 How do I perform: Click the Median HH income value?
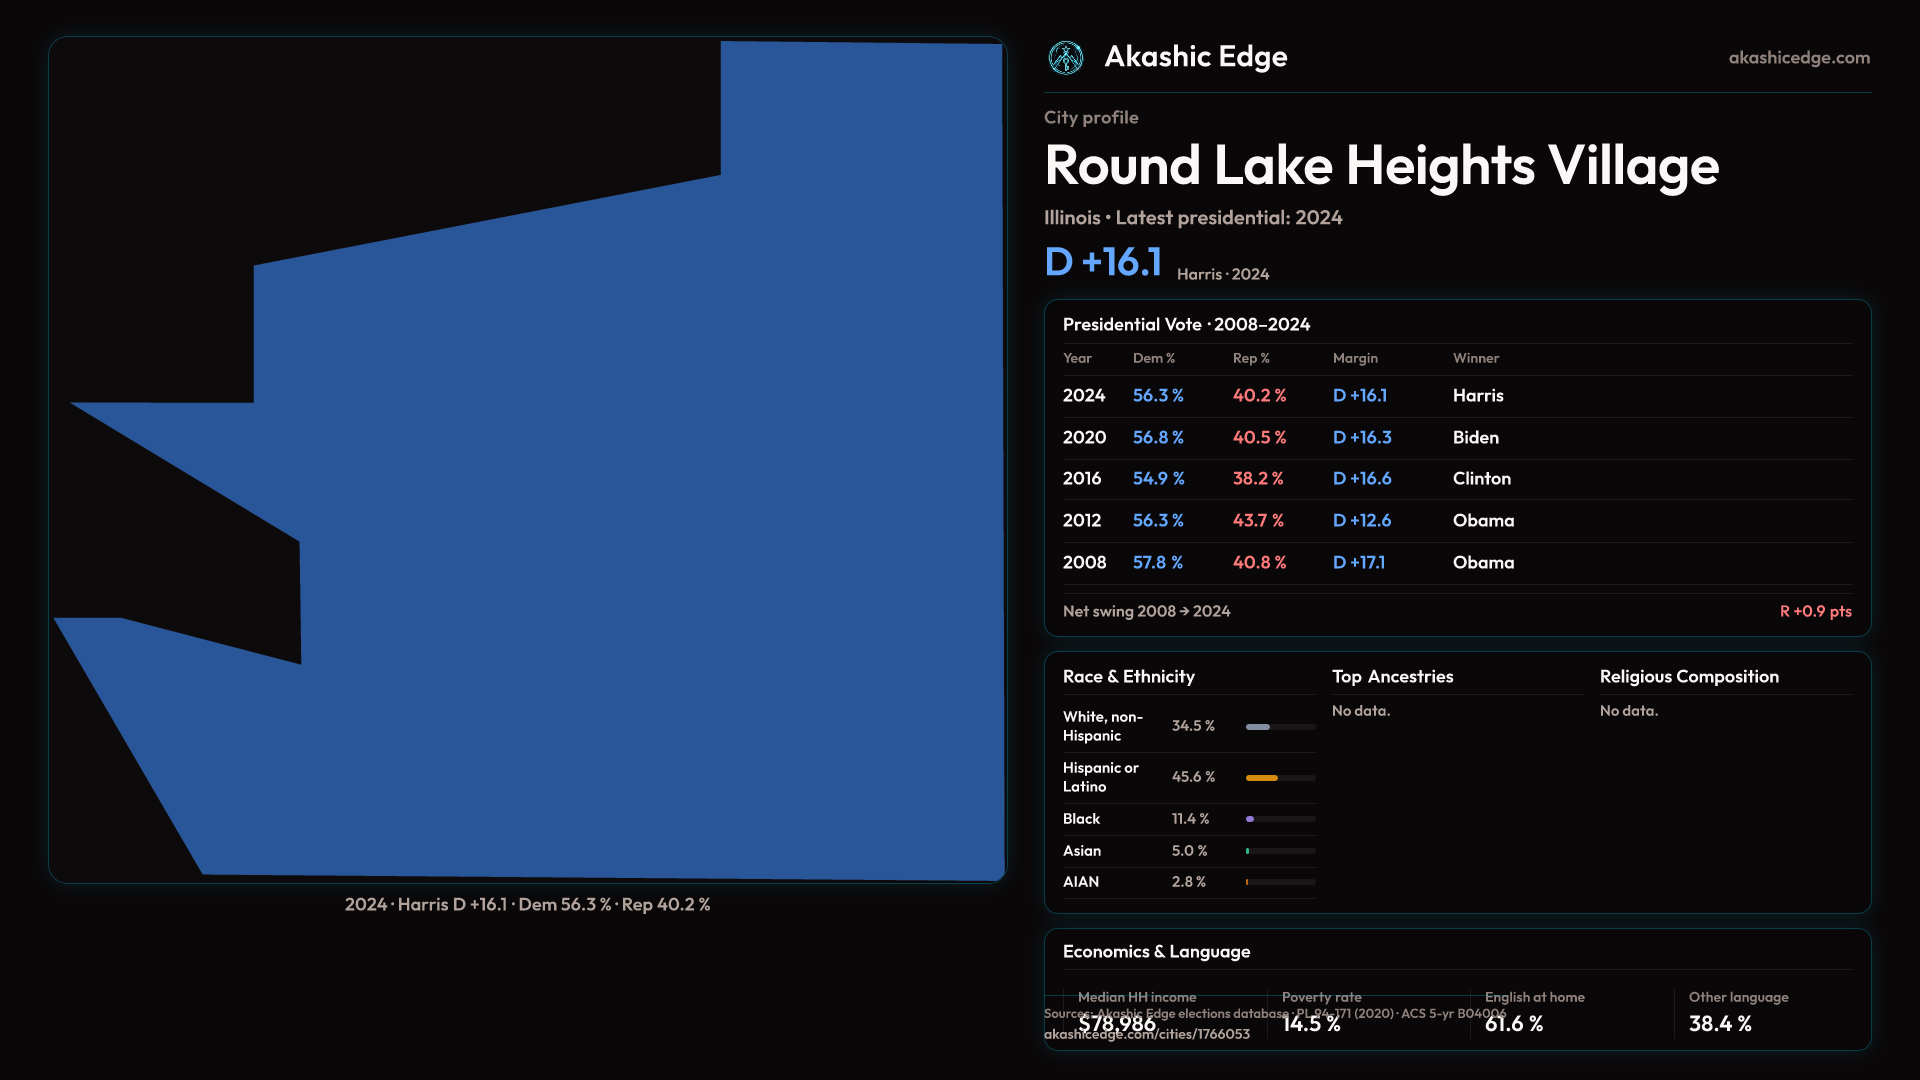(1117, 1024)
